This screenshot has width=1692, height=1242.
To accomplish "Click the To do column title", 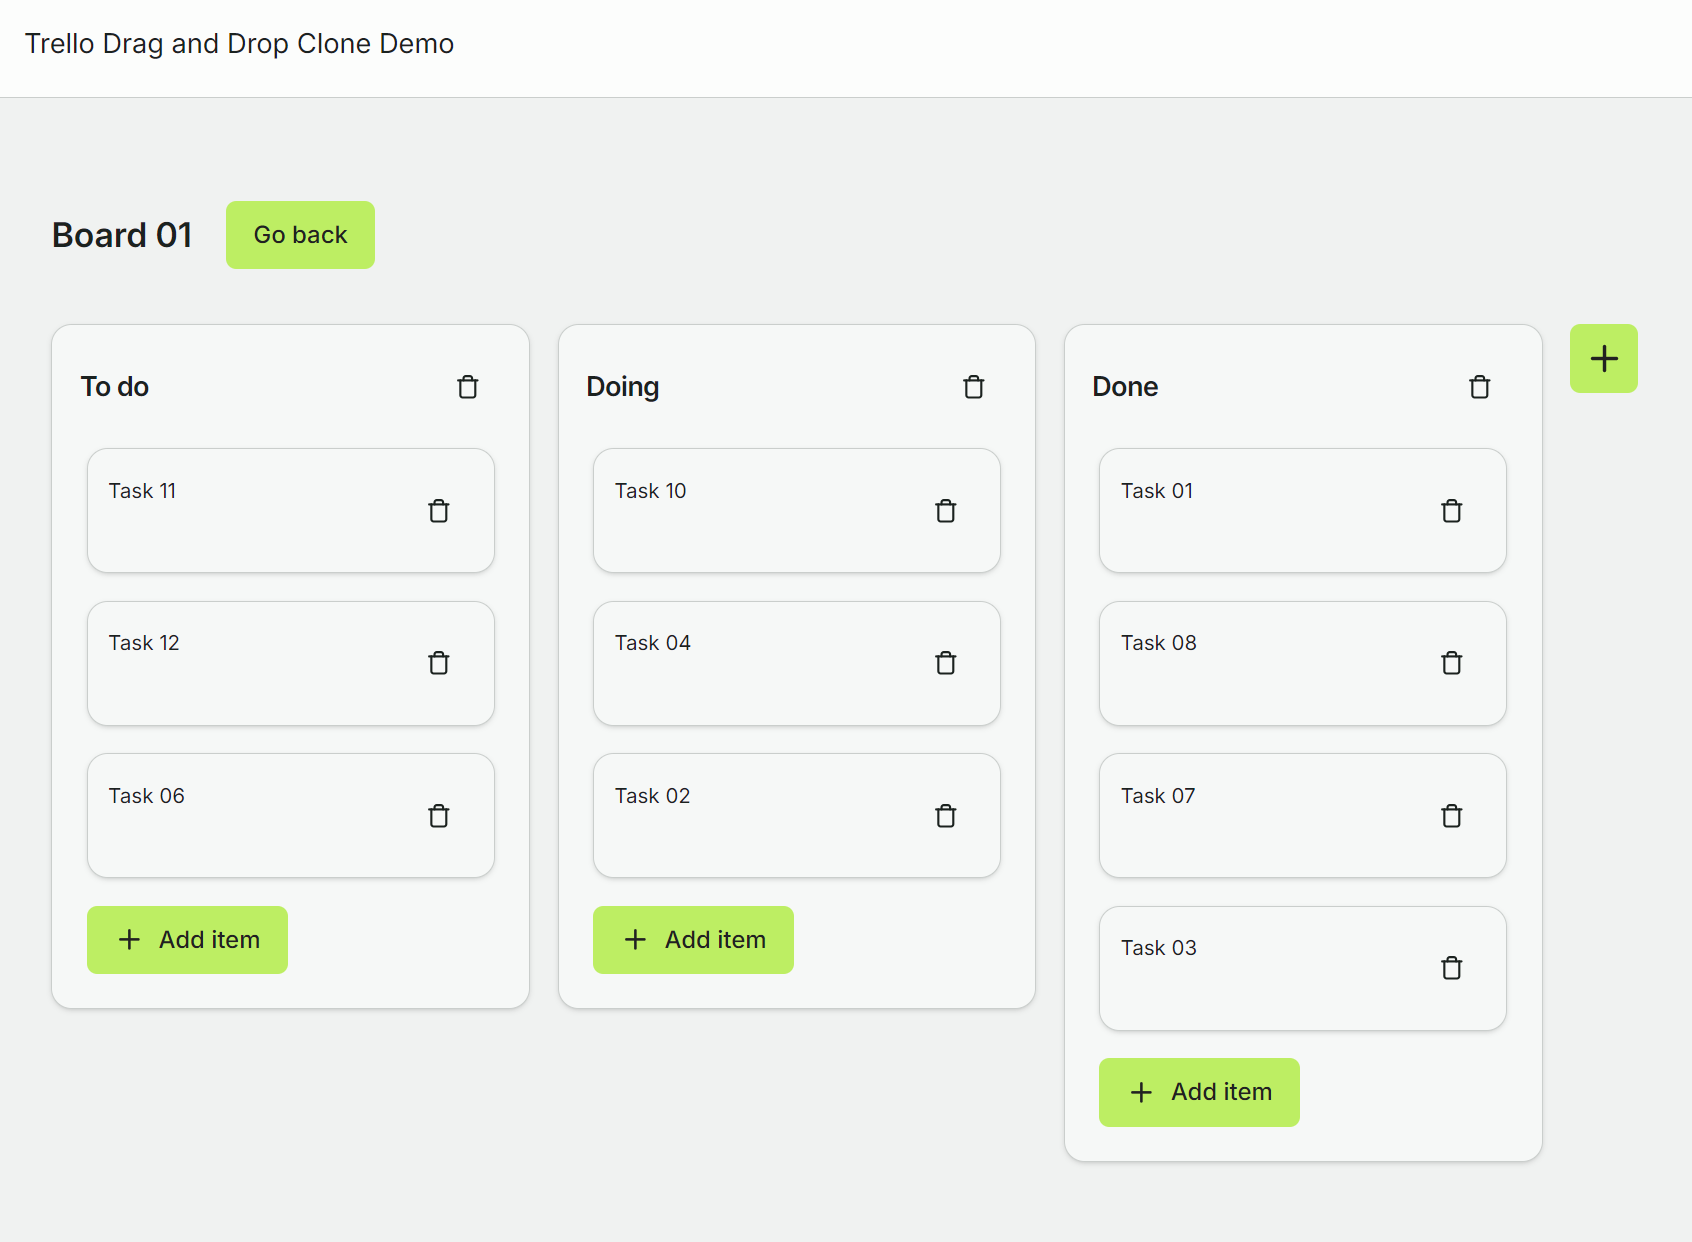I will 115,387.
